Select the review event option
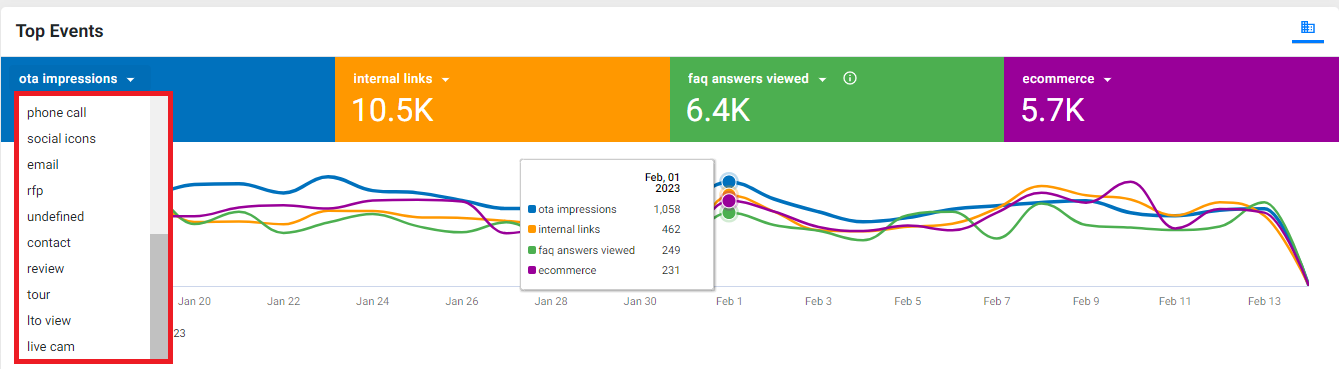 (84, 269)
